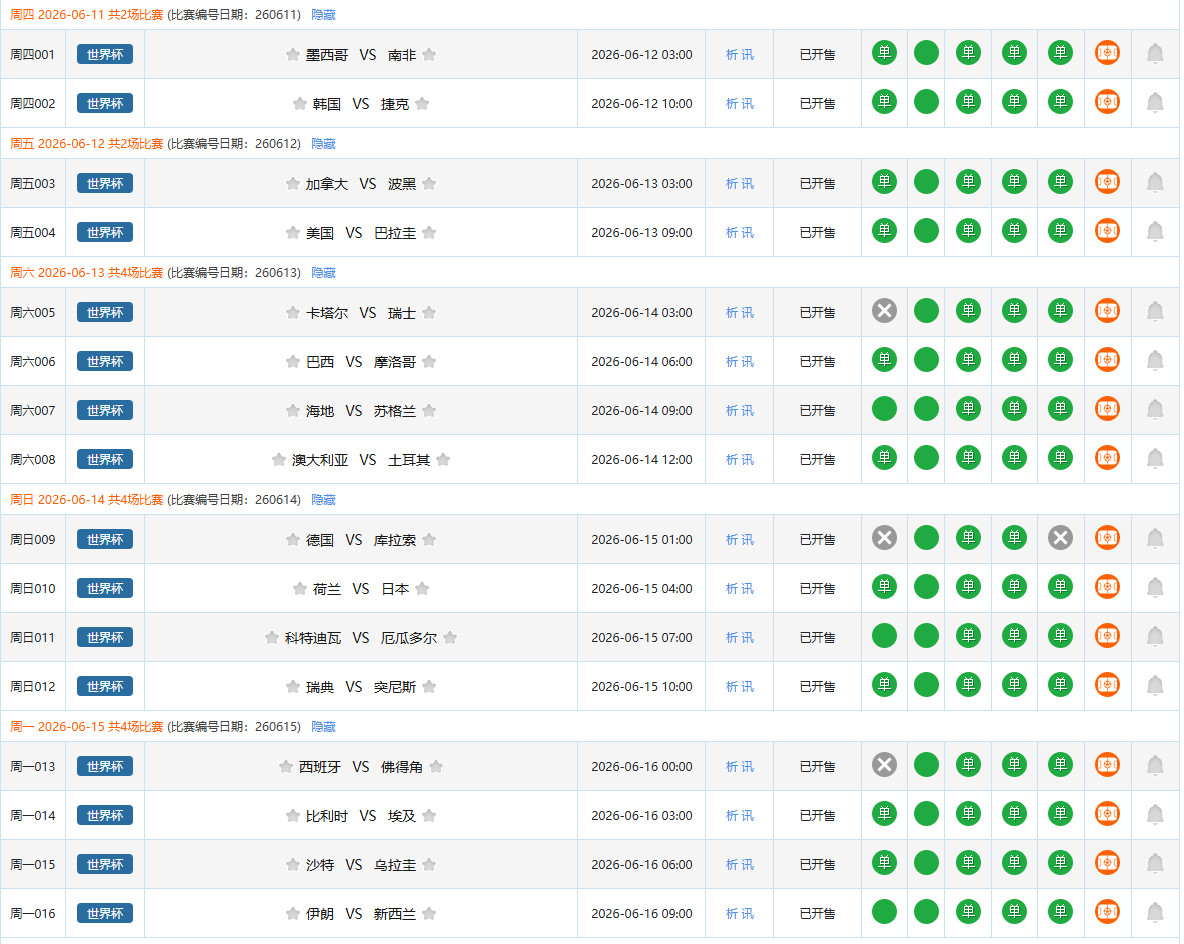Click the plain green circle in row 周四001
1184x944 pixels.
tap(926, 53)
